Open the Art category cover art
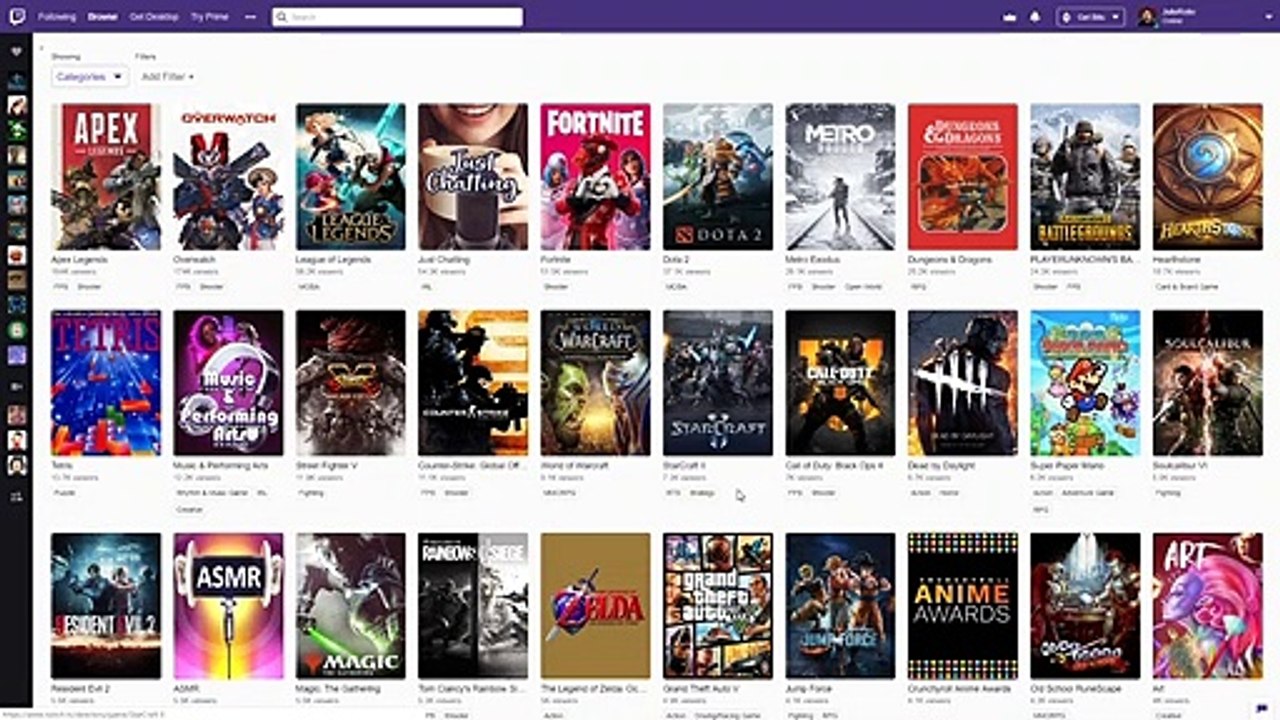1280x720 pixels. pos(1208,606)
